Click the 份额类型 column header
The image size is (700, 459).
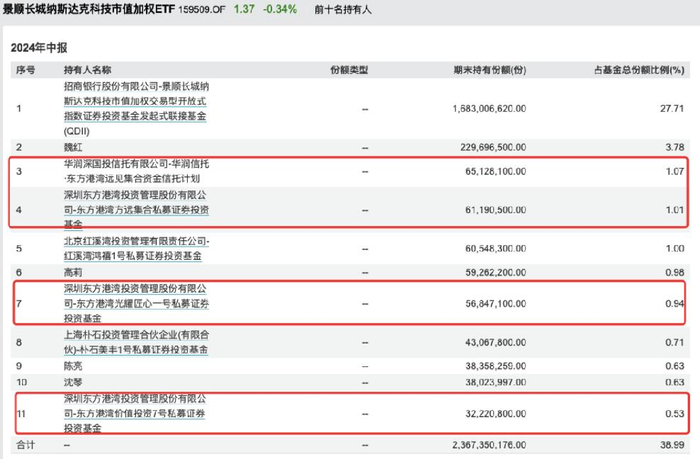pyautogui.click(x=349, y=70)
